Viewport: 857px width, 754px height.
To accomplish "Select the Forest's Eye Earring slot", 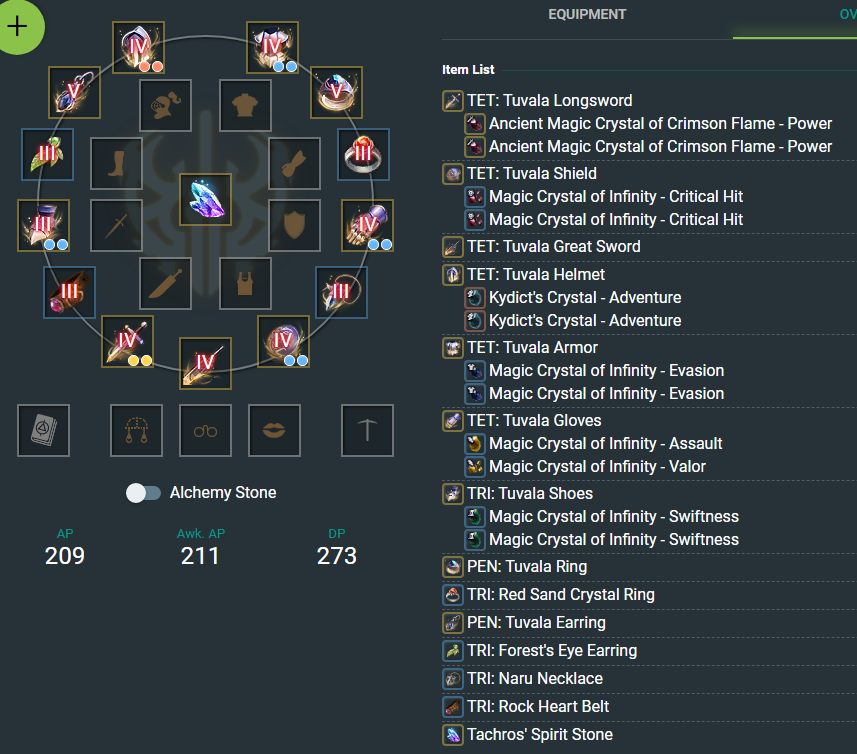I will pos(48,155).
